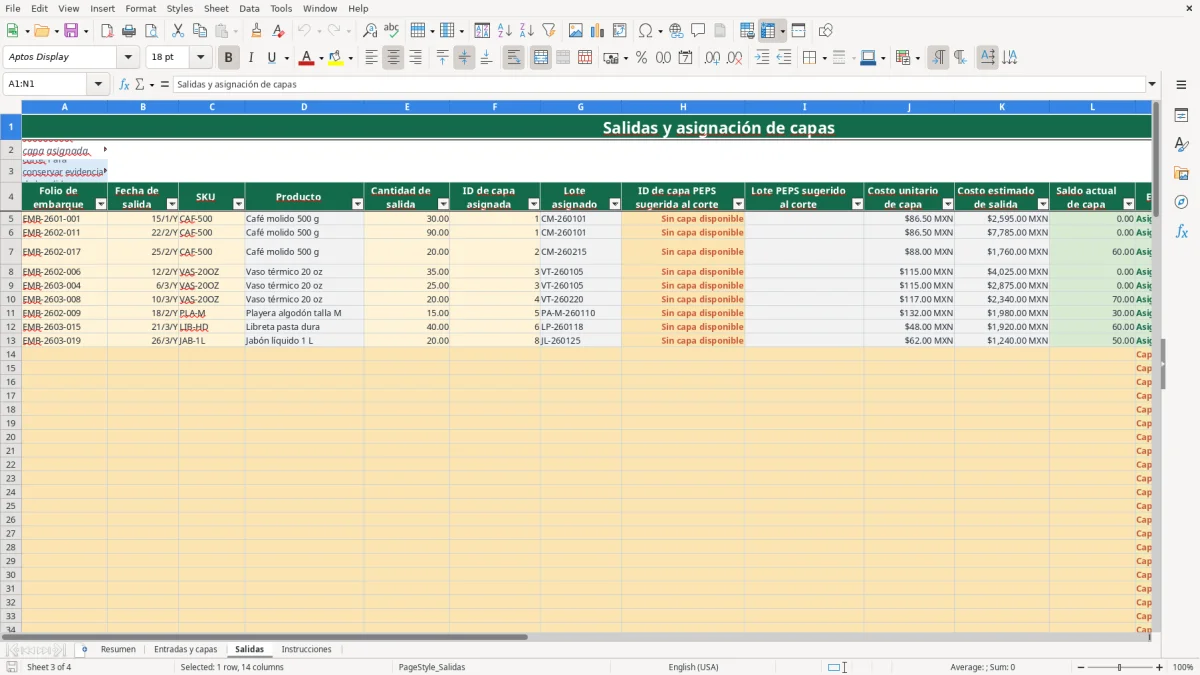
Task: Save the spreadsheet with the floppy icon
Action: pos(71,31)
